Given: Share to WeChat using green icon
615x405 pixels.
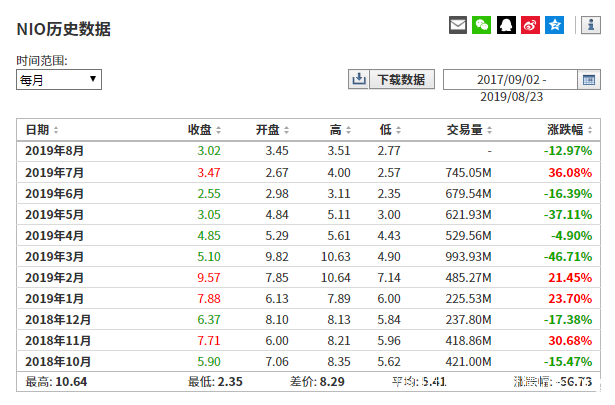Looking at the screenshot, I should pos(482,25).
